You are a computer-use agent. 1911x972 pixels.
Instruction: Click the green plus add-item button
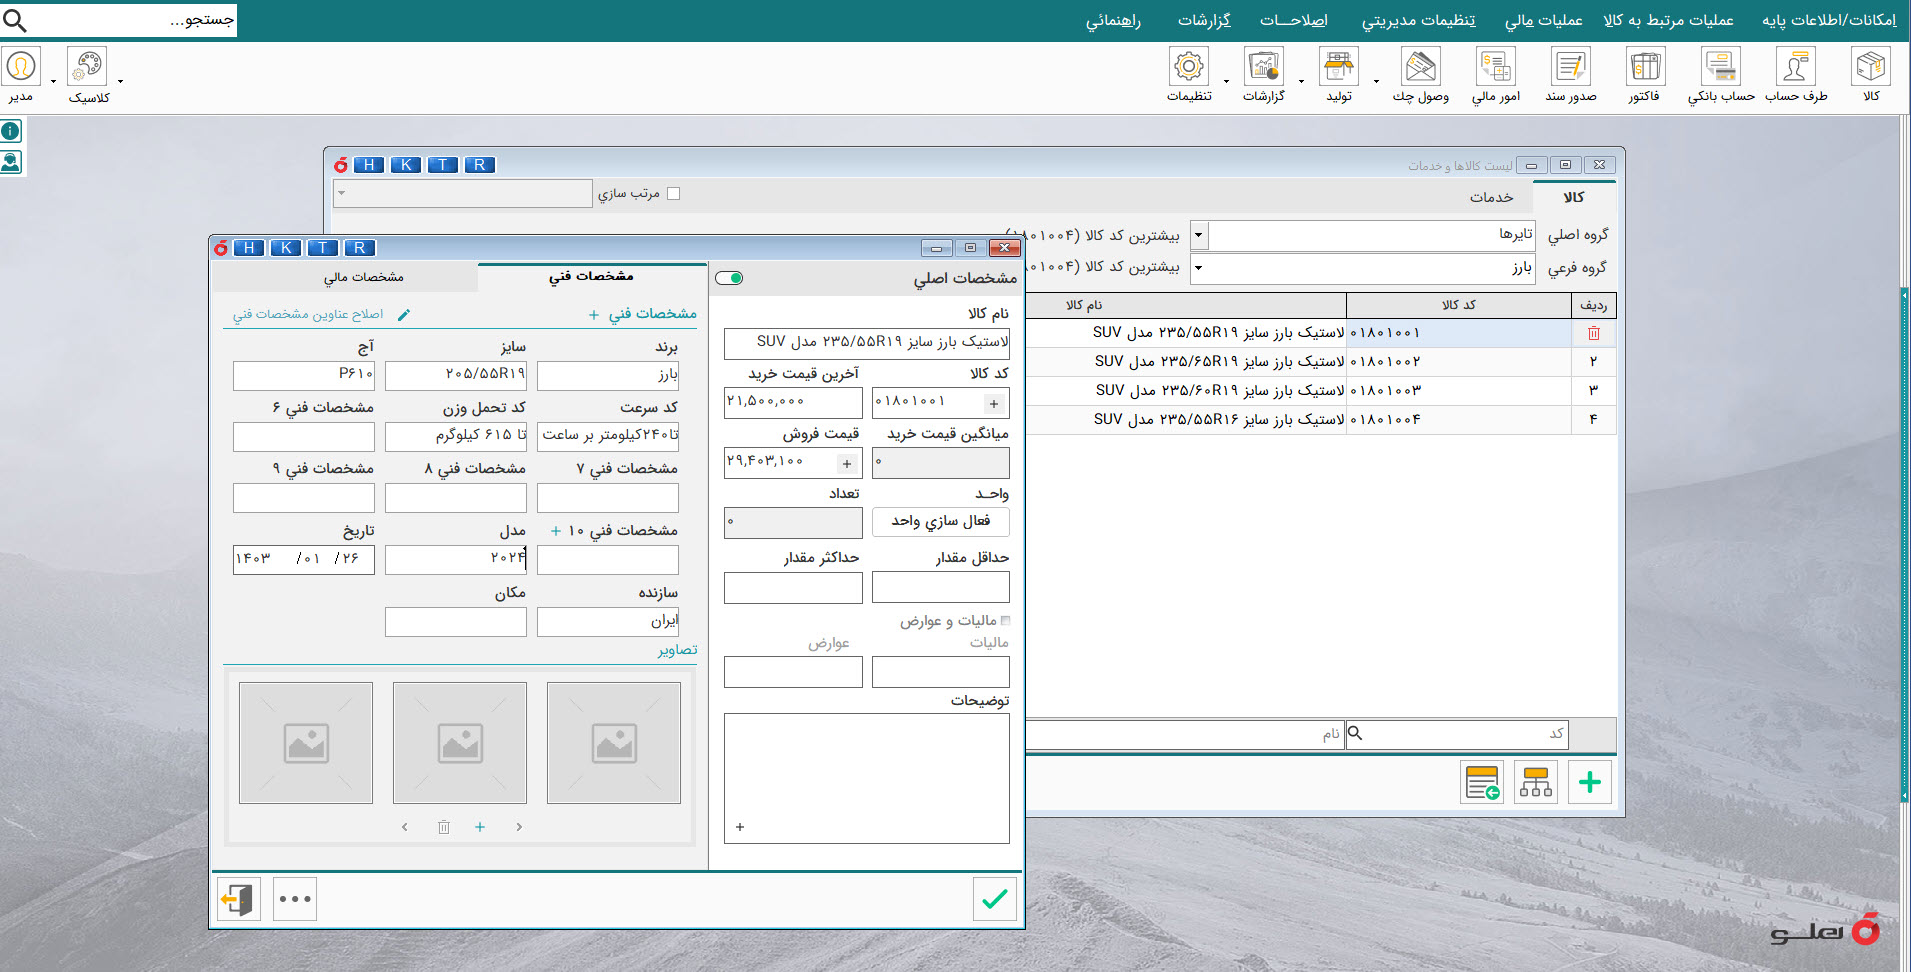coord(1589,782)
